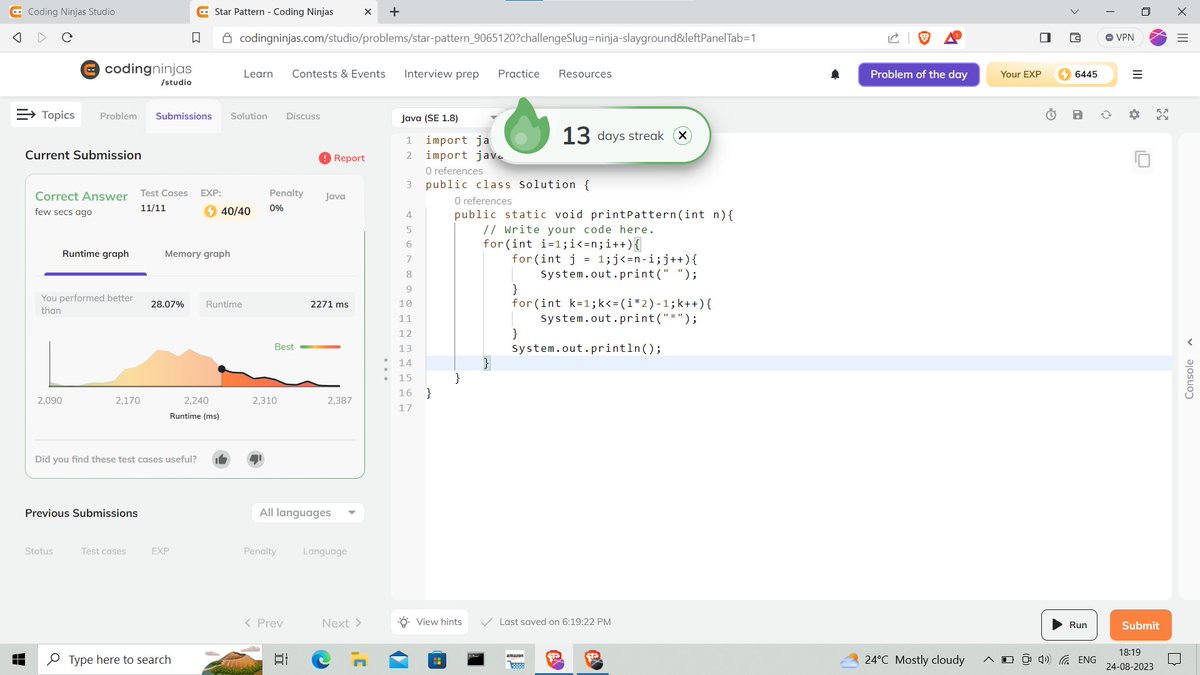Open the Discuss tab
The image size is (1200, 675).
coord(303,116)
